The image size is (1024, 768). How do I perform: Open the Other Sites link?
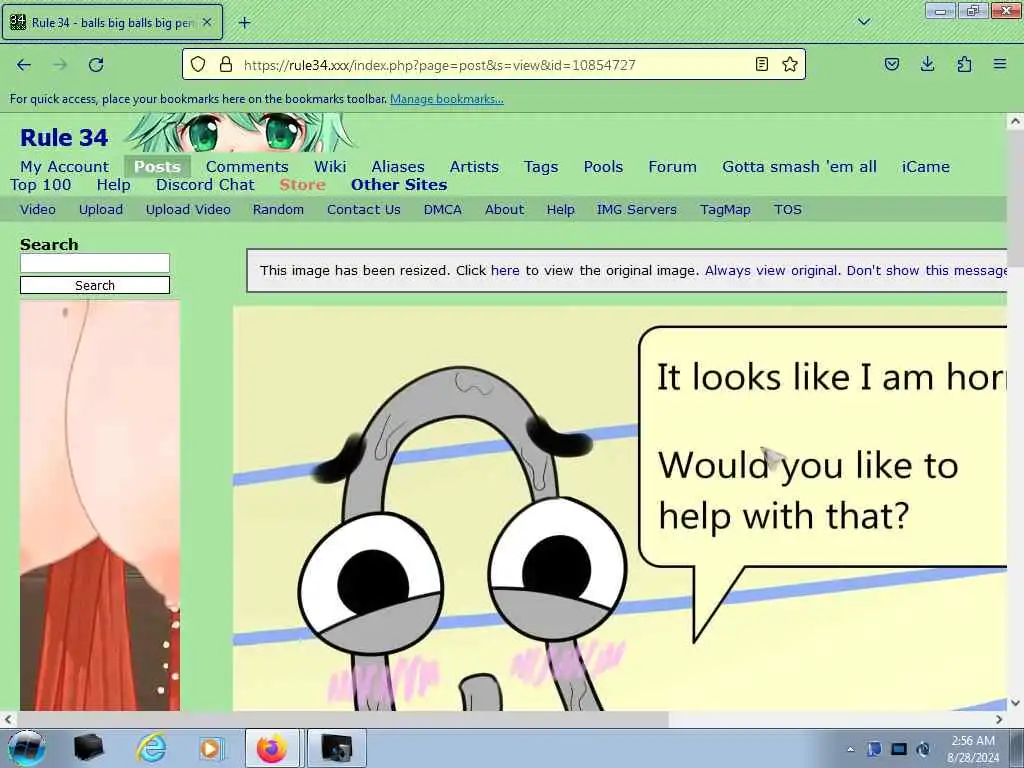point(399,185)
